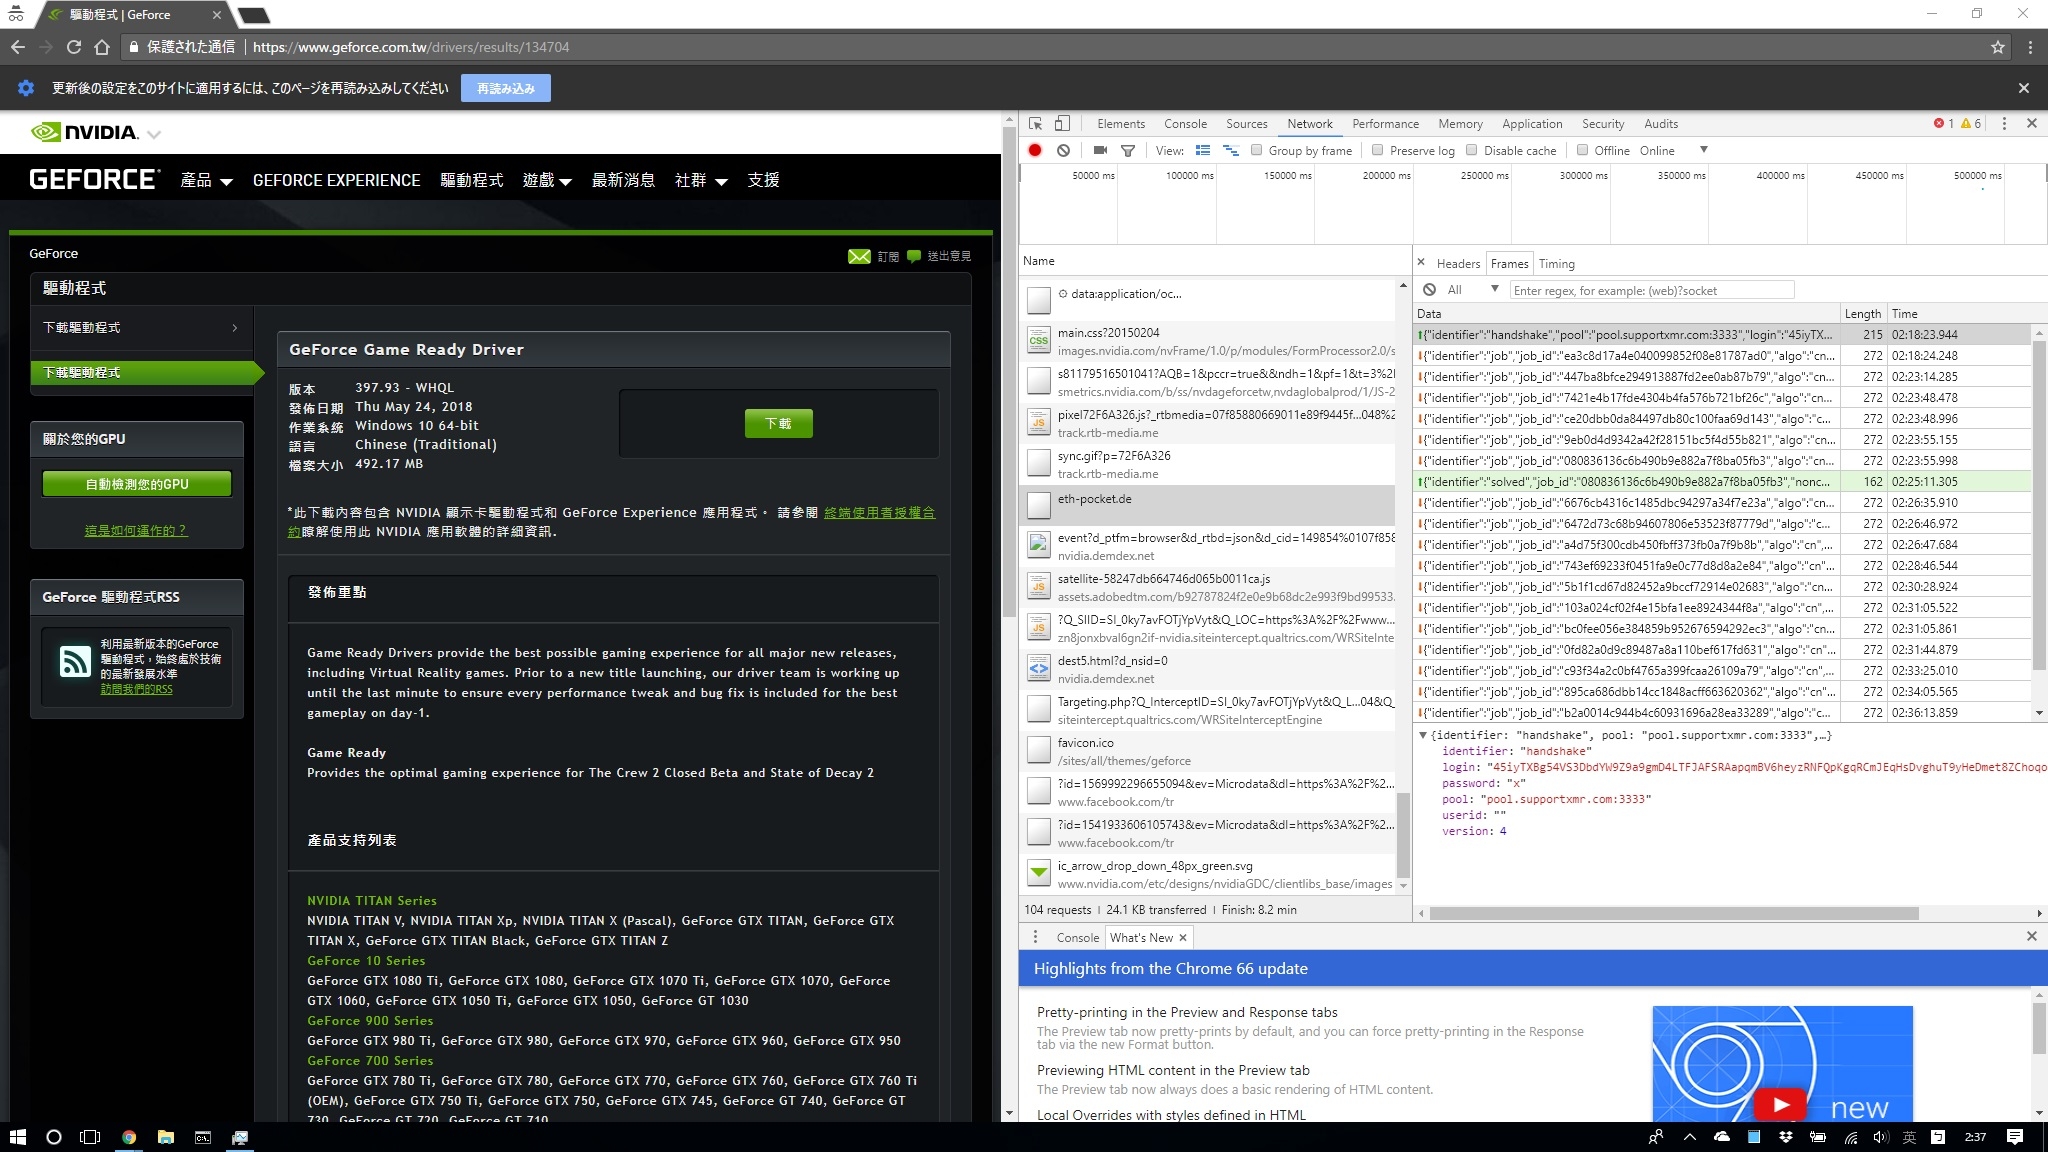
Task: Click the frames regex filter input
Action: pyautogui.click(x=1652, y=290)
